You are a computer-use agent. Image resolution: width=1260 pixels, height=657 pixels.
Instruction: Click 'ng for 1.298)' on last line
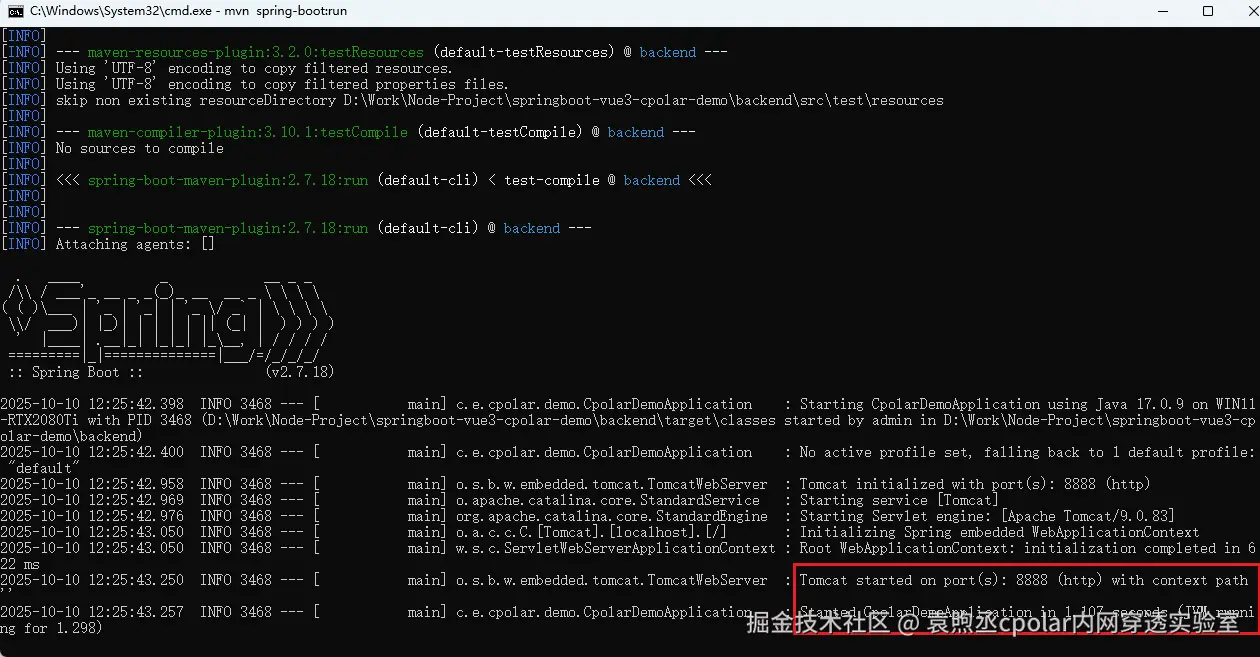pos(52,628)
